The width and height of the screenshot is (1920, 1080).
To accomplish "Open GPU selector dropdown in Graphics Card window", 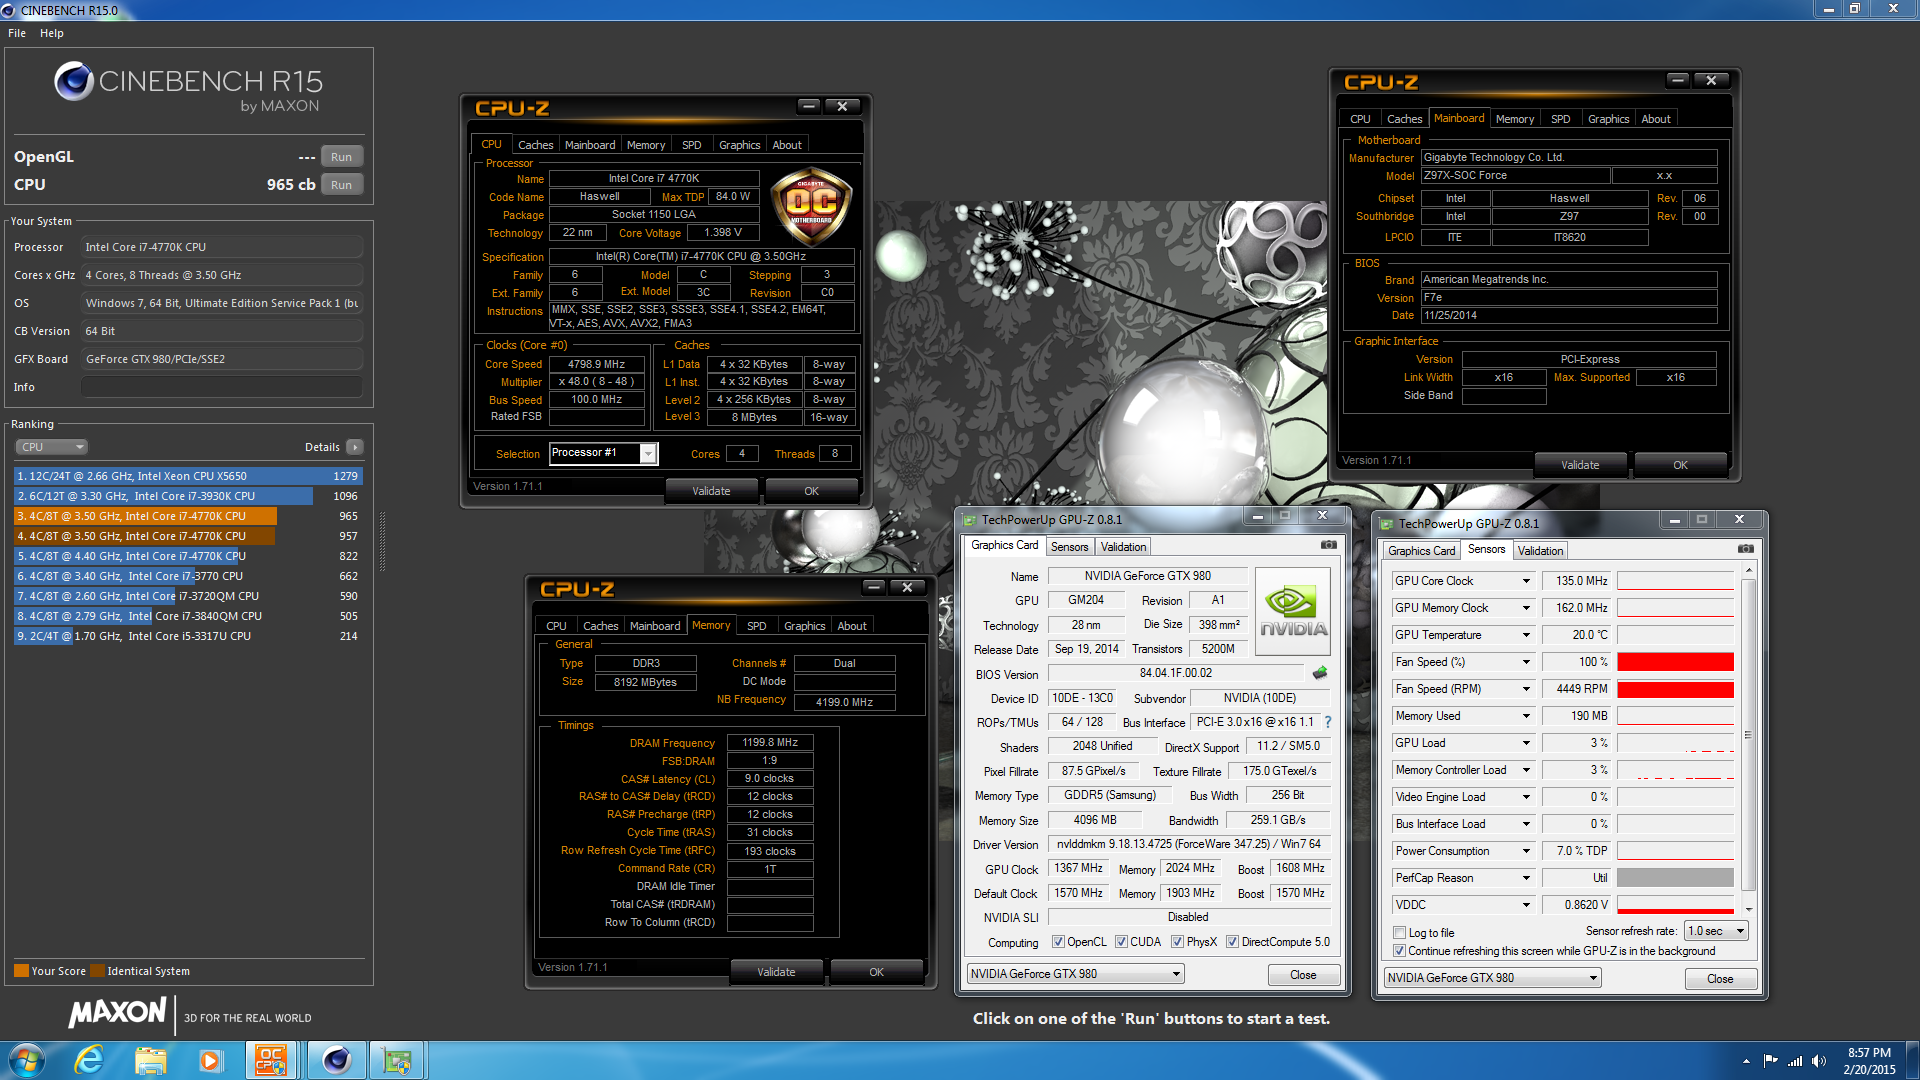I will (1076, 974).
